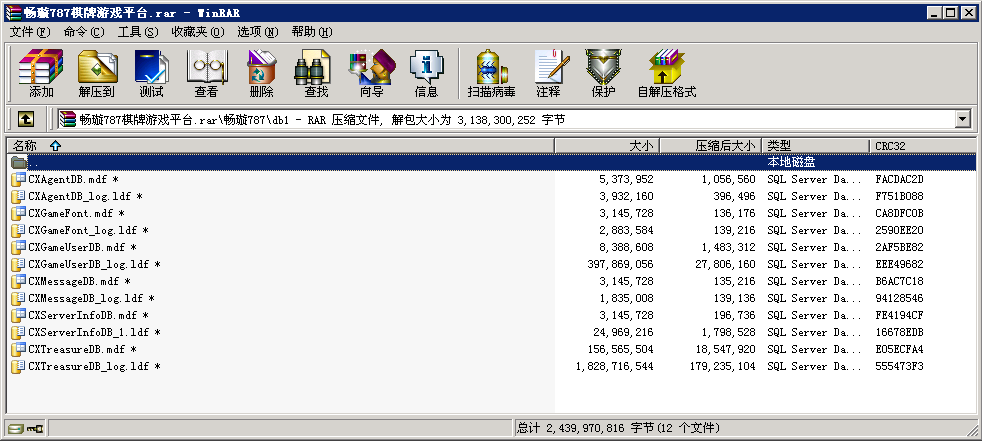The height and width of the screenshot is (441, 982).
Task: Click the 解压到 (Extract To) icon
Action: coord(96,73)
